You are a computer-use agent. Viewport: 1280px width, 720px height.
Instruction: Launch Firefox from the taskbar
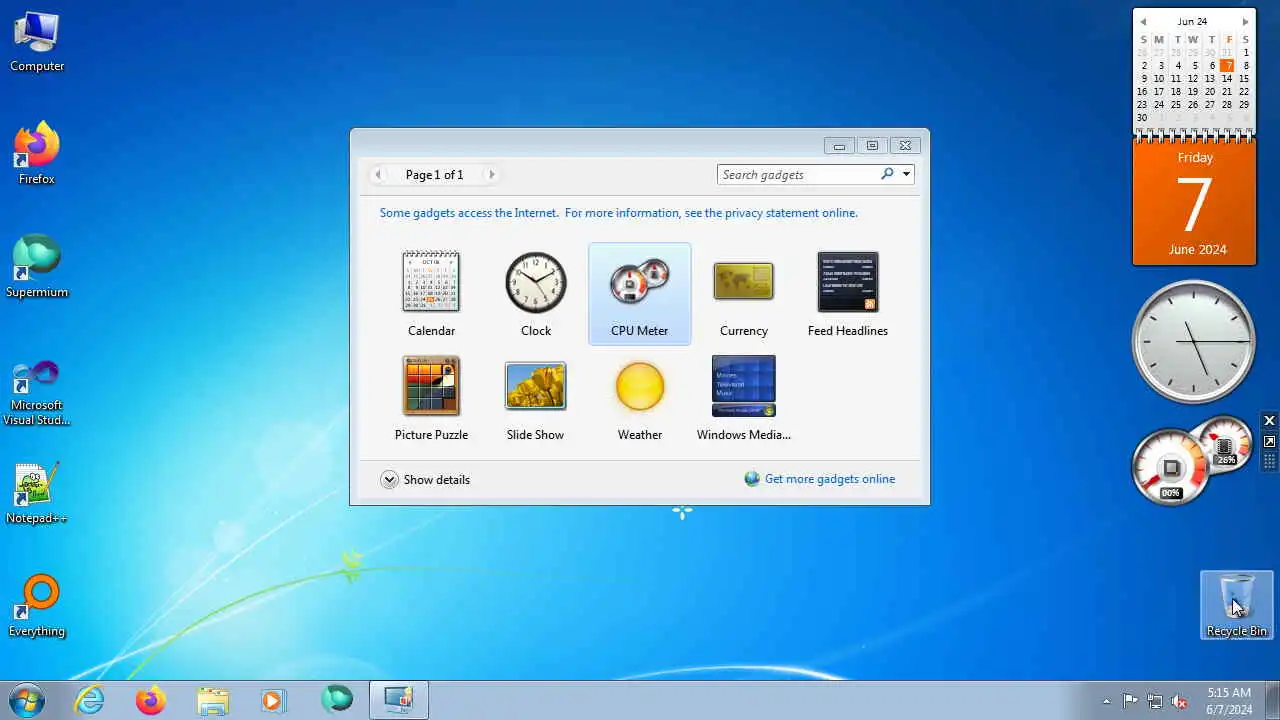point(151,701)
